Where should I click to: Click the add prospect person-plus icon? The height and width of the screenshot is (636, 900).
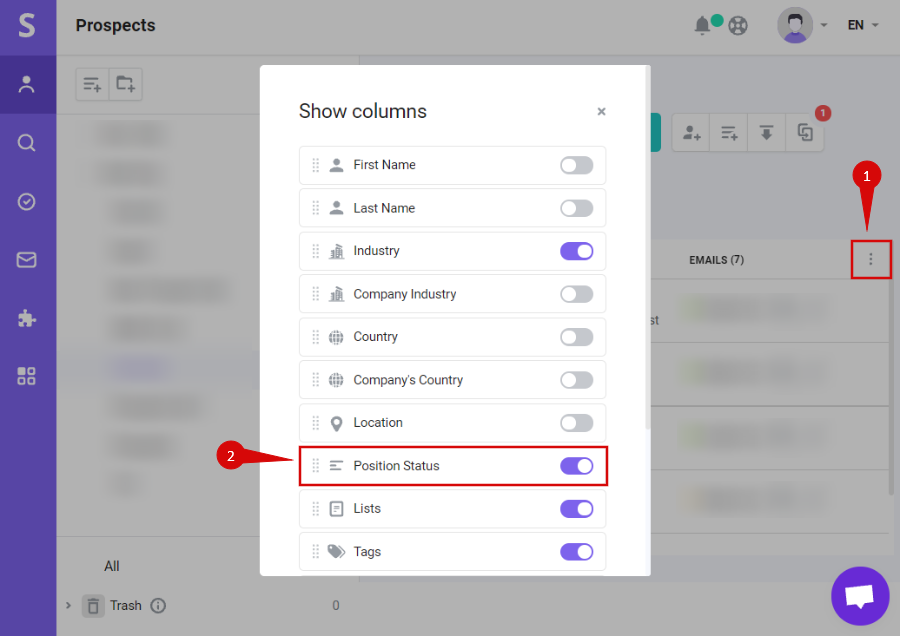click(691, 133)
